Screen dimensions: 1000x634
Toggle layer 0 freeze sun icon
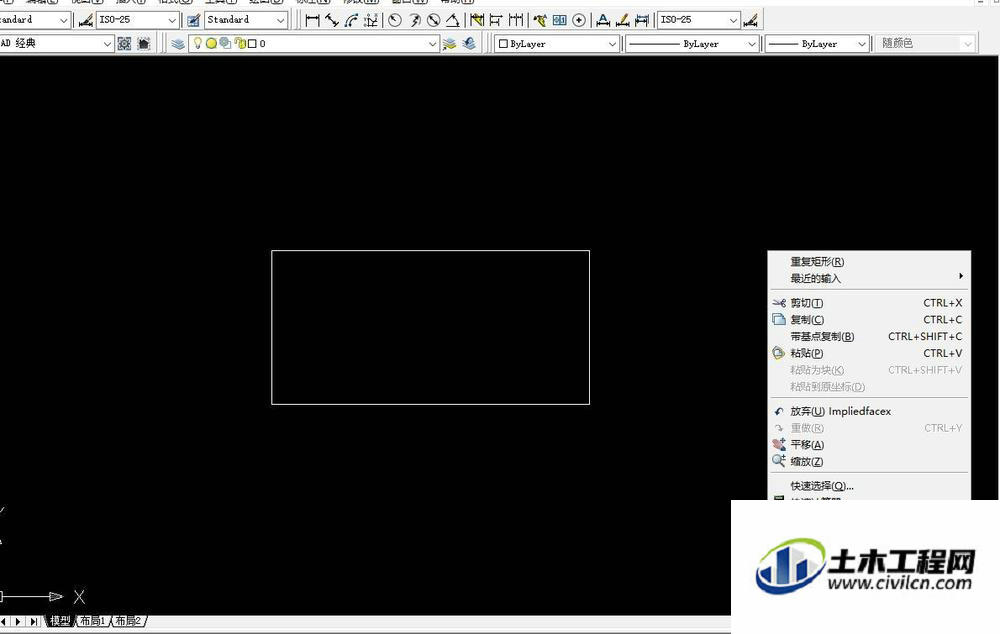pos(211,43)
